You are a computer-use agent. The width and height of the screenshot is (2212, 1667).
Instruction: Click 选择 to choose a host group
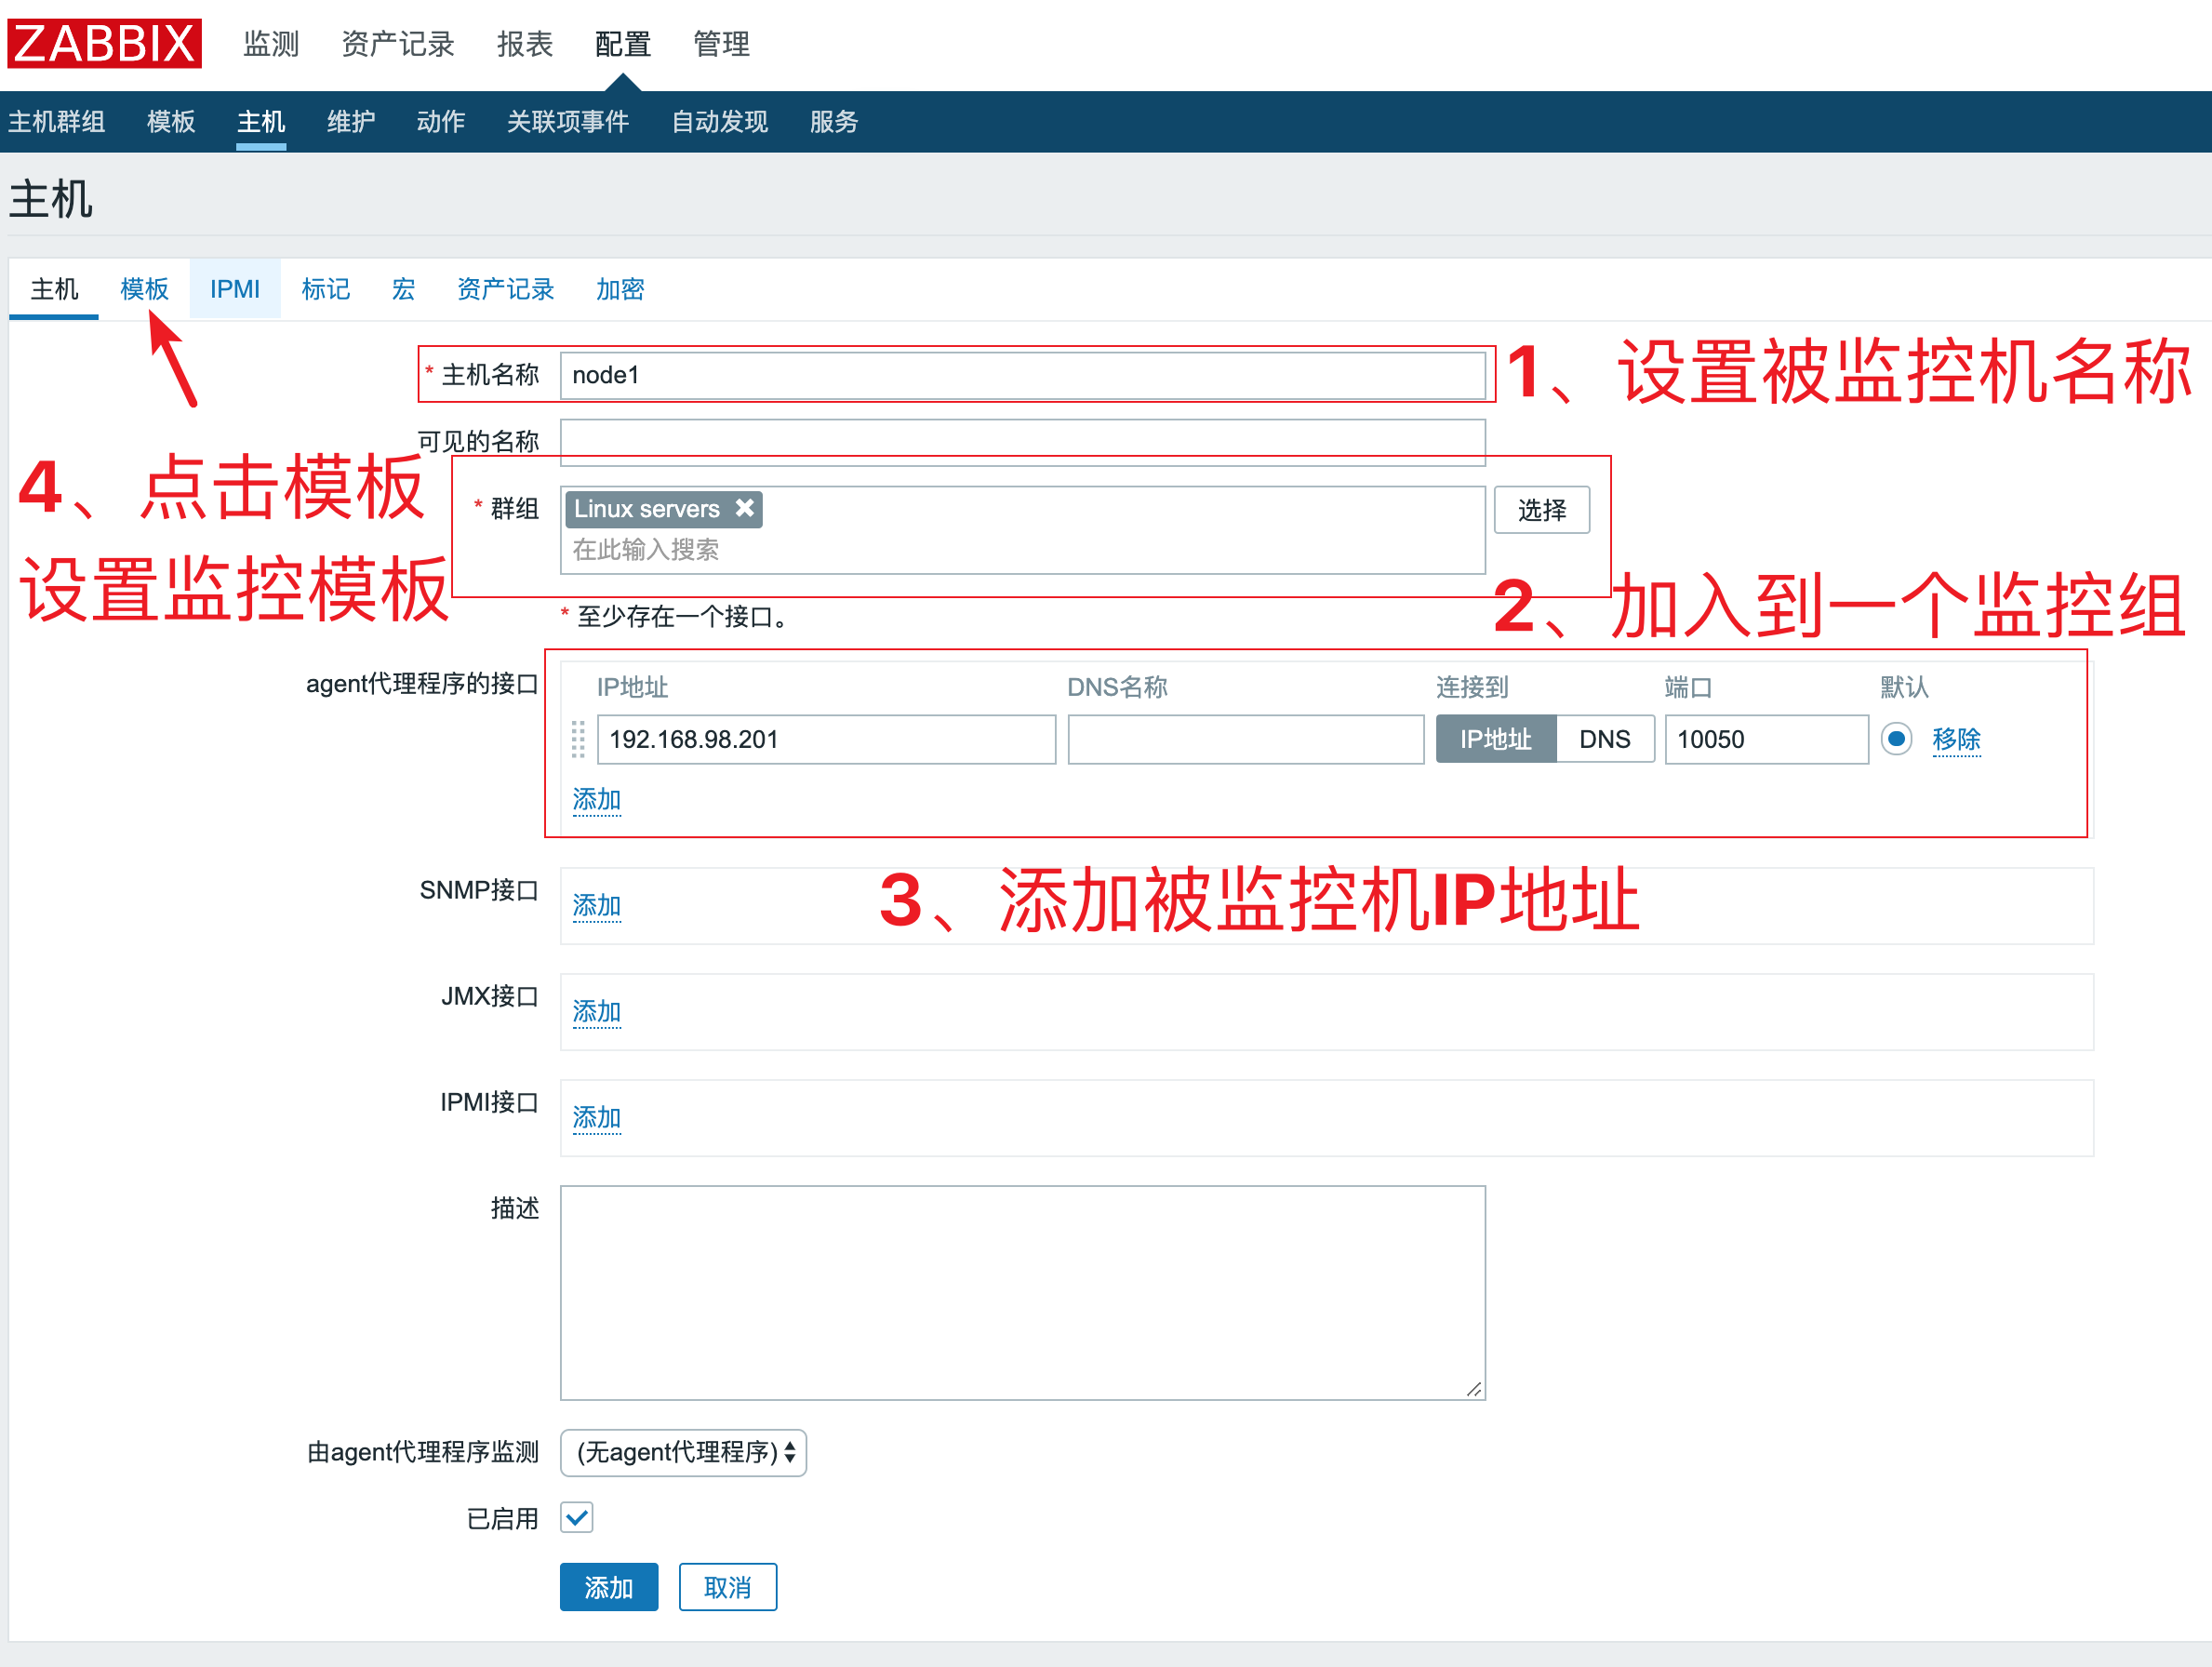(1541, 510)
